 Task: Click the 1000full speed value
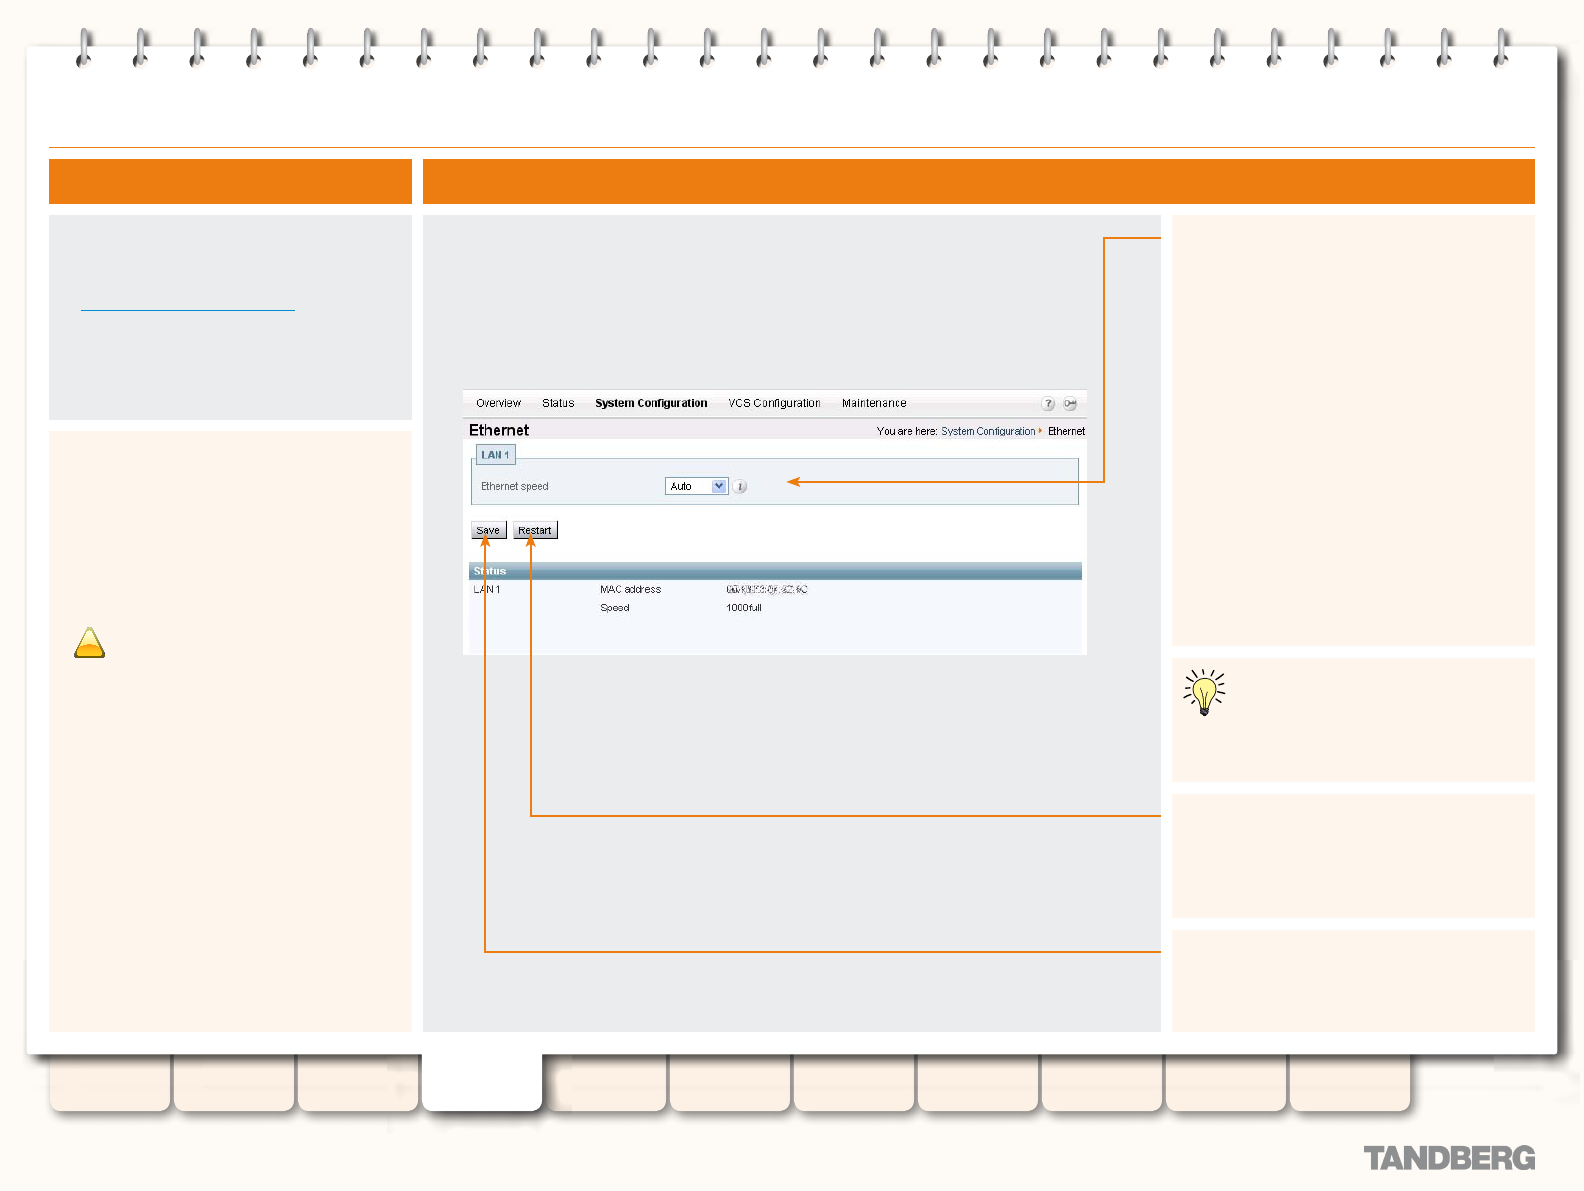744,608
